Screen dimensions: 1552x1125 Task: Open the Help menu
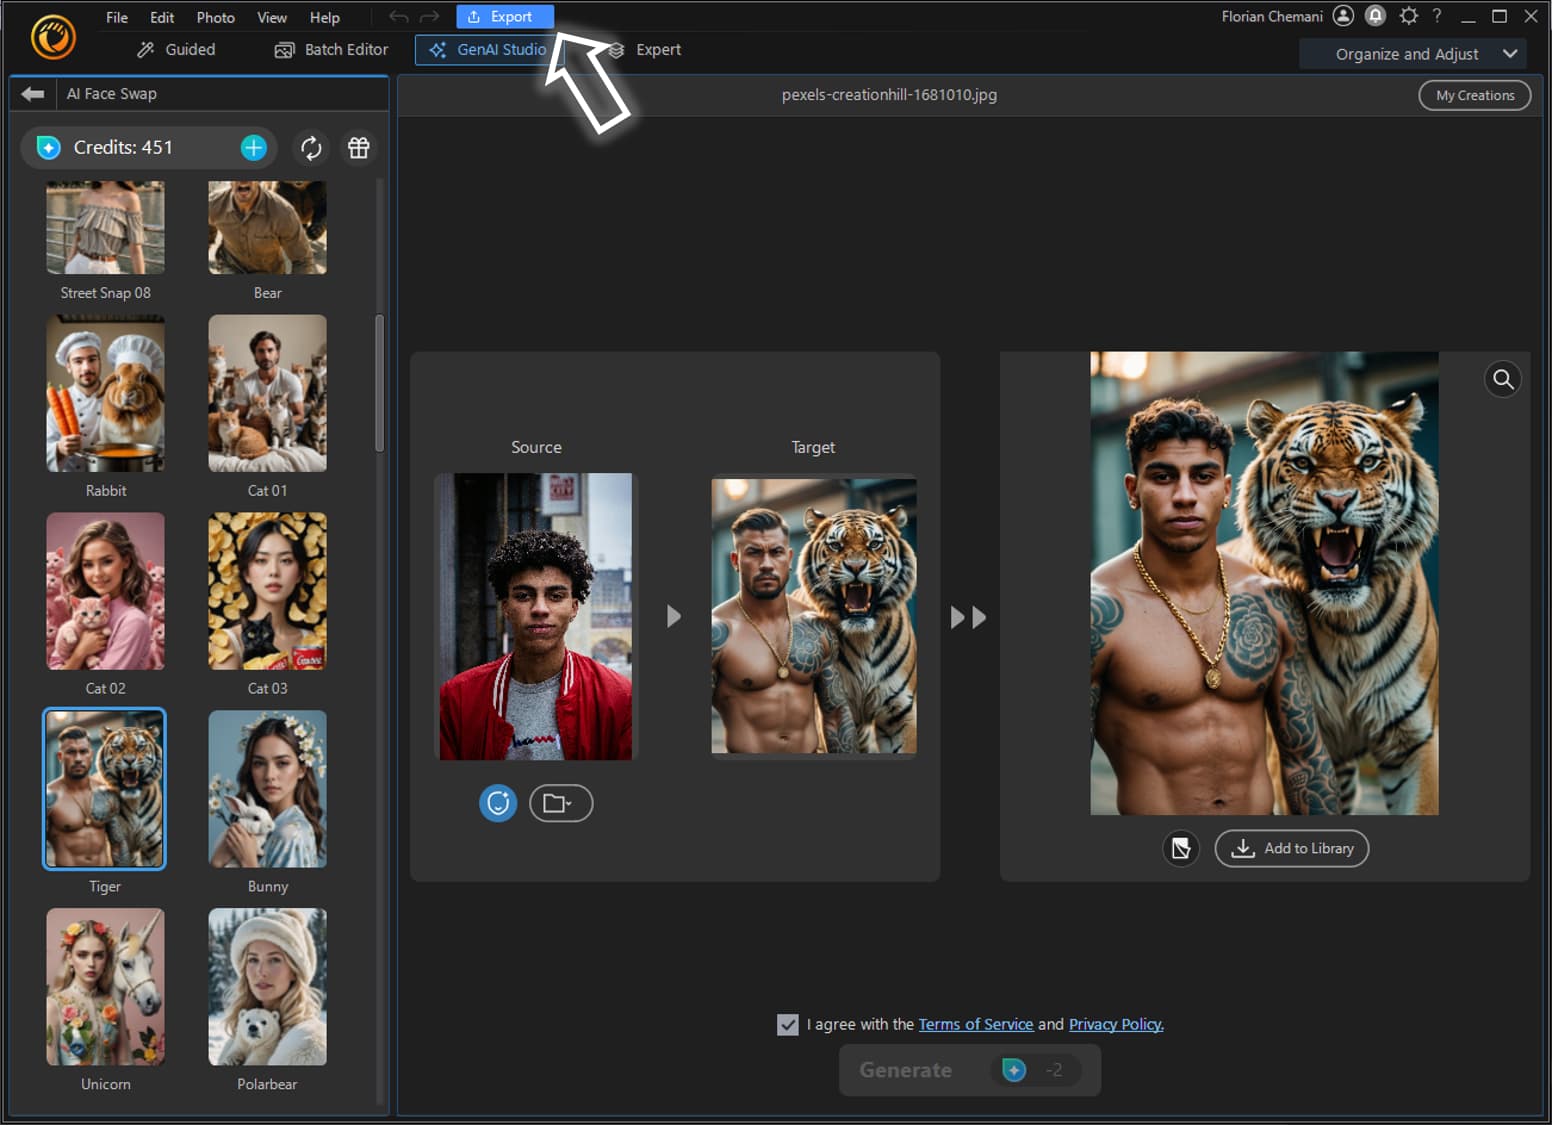coord(324,17)
